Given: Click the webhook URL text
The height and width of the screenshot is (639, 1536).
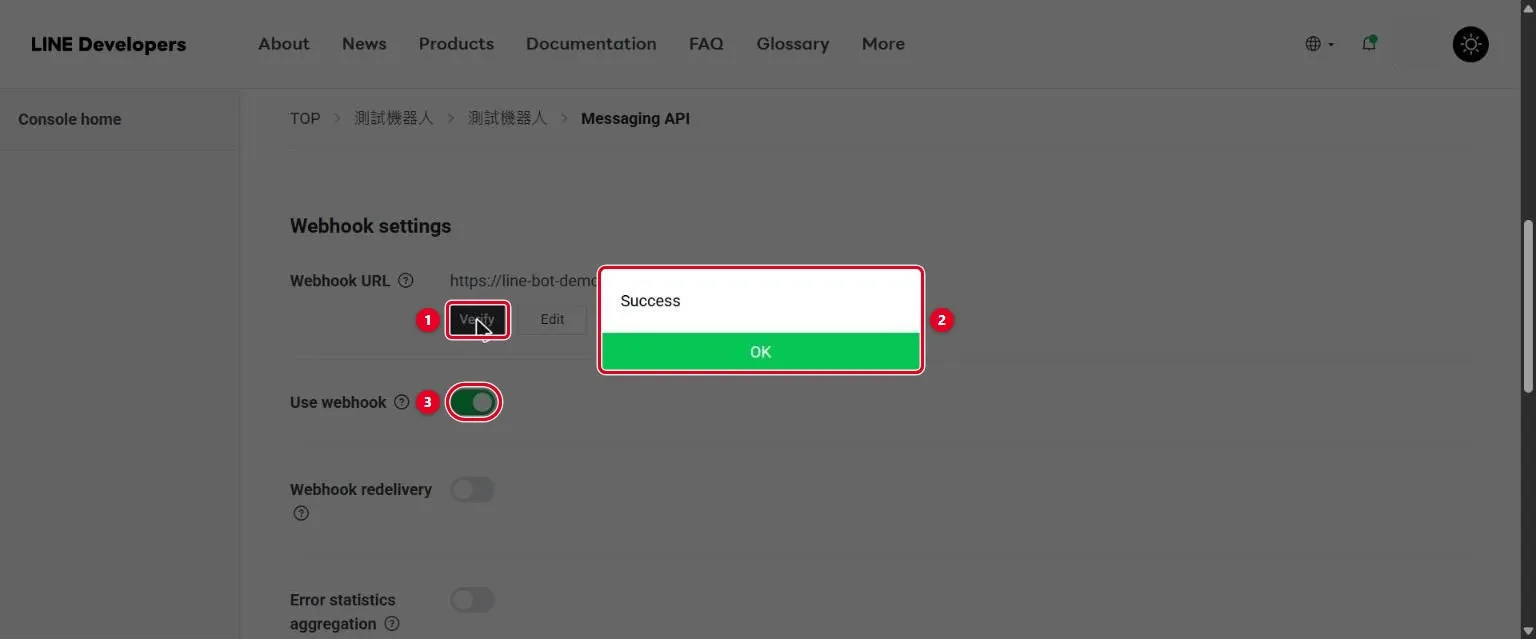Looking at the screenshot, I should tap(524, 281).
